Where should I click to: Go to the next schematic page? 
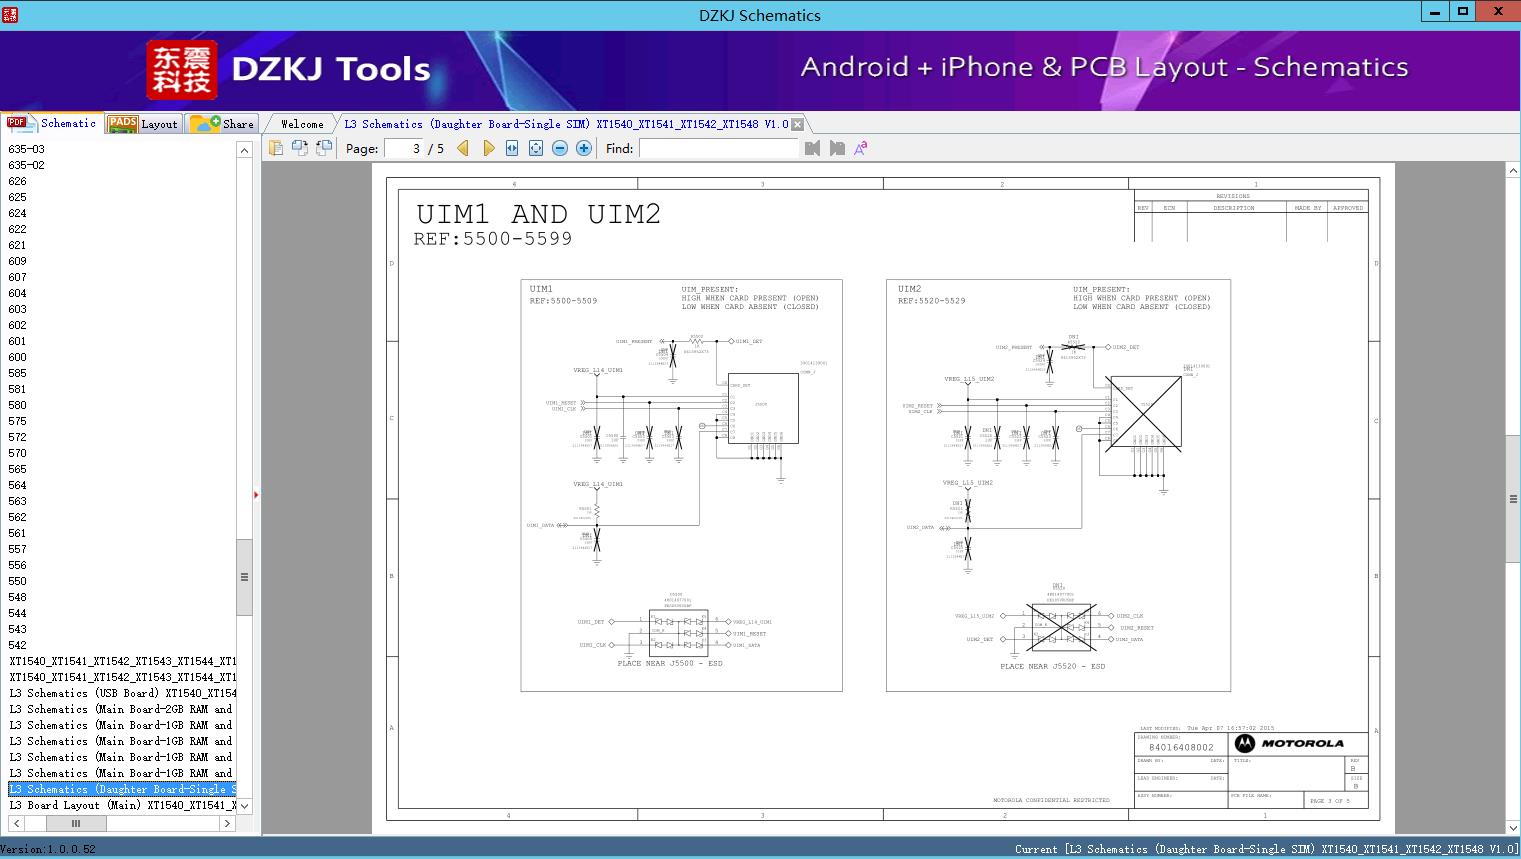tap(488, 148)
